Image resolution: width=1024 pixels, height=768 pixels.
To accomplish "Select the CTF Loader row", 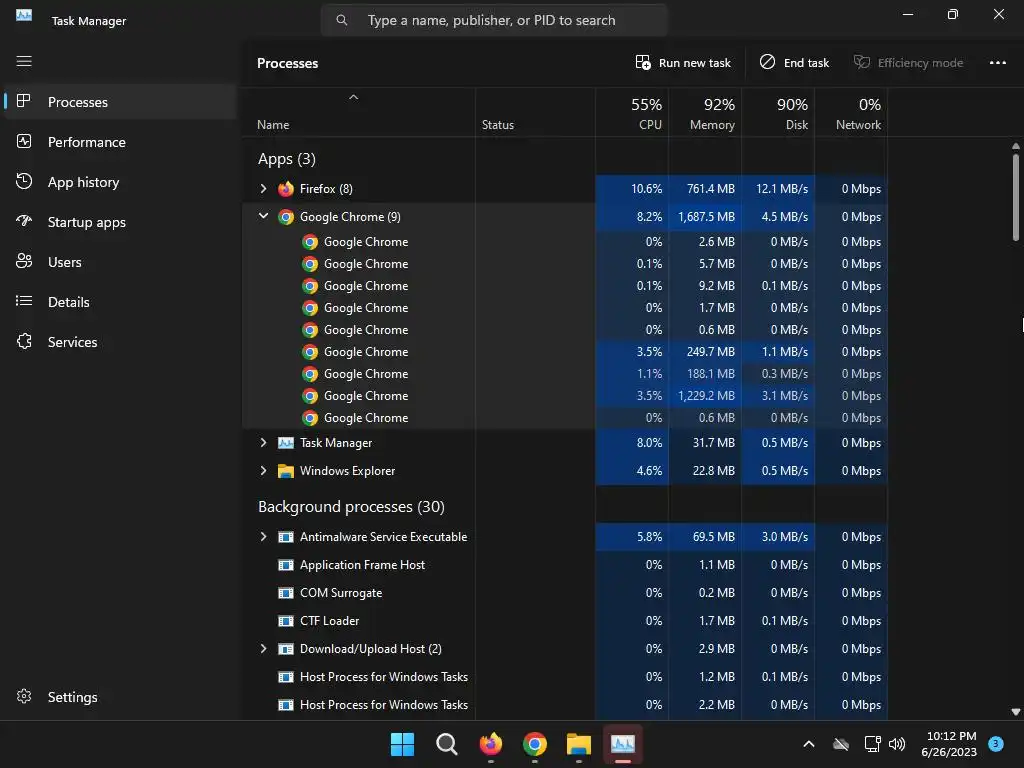I will tap(565, 621).
